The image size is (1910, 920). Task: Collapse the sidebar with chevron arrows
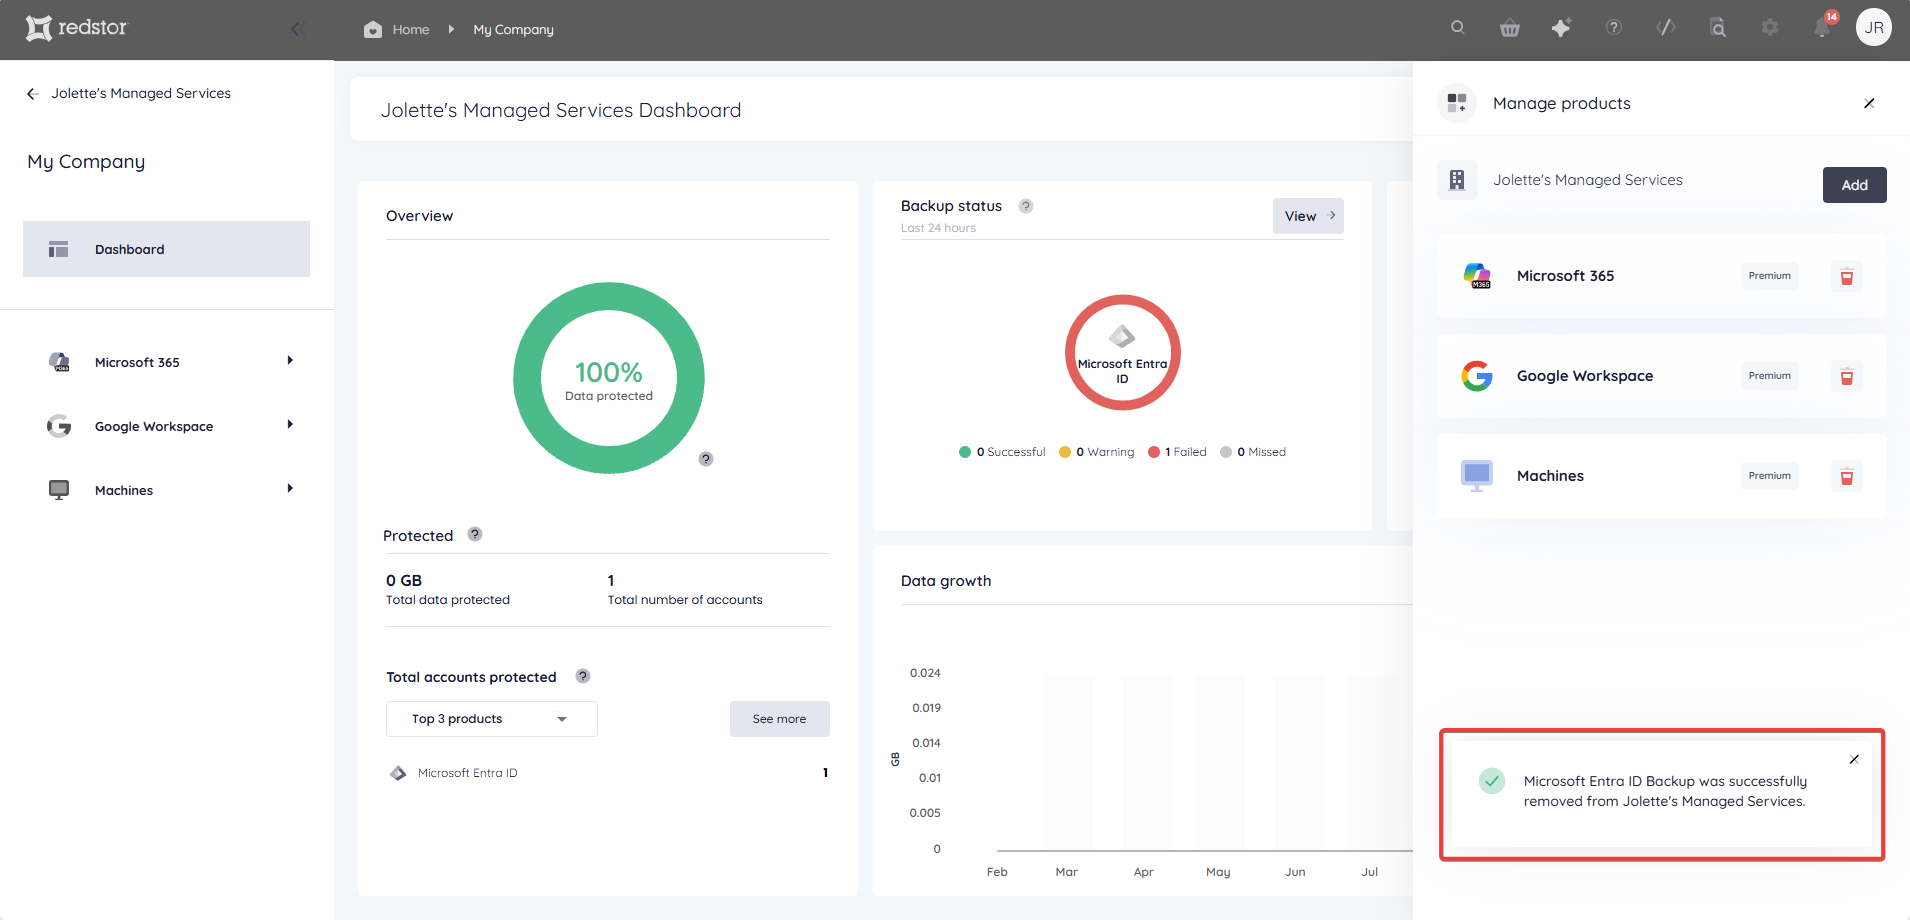(x=297, y=29)
